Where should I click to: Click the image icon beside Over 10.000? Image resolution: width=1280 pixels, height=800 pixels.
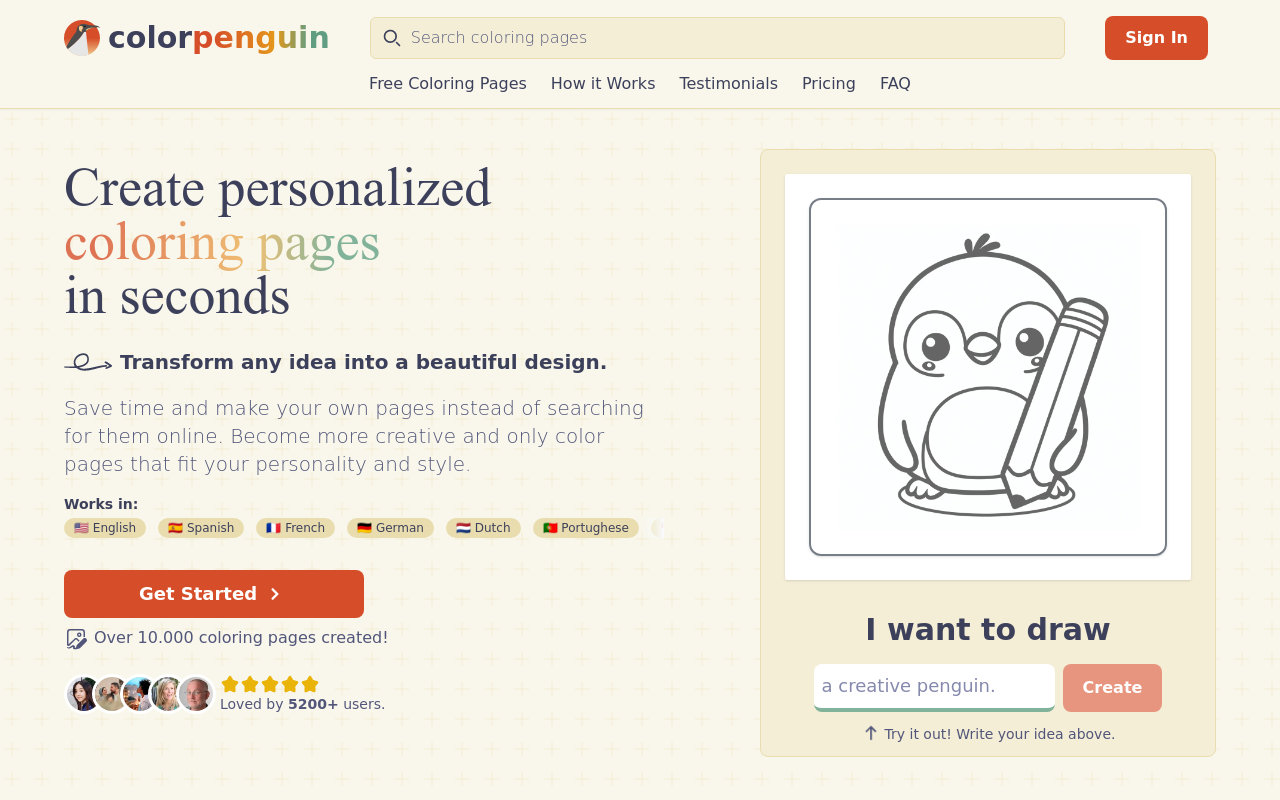76,638
